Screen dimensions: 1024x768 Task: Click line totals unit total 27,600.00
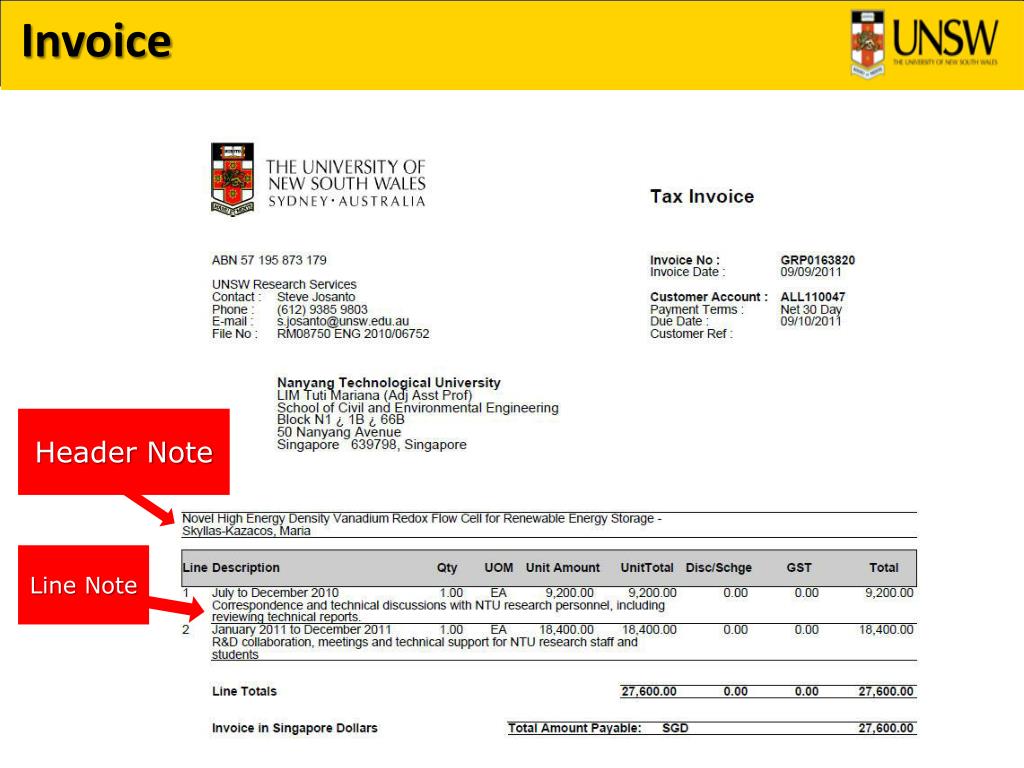tap(649, 691)
